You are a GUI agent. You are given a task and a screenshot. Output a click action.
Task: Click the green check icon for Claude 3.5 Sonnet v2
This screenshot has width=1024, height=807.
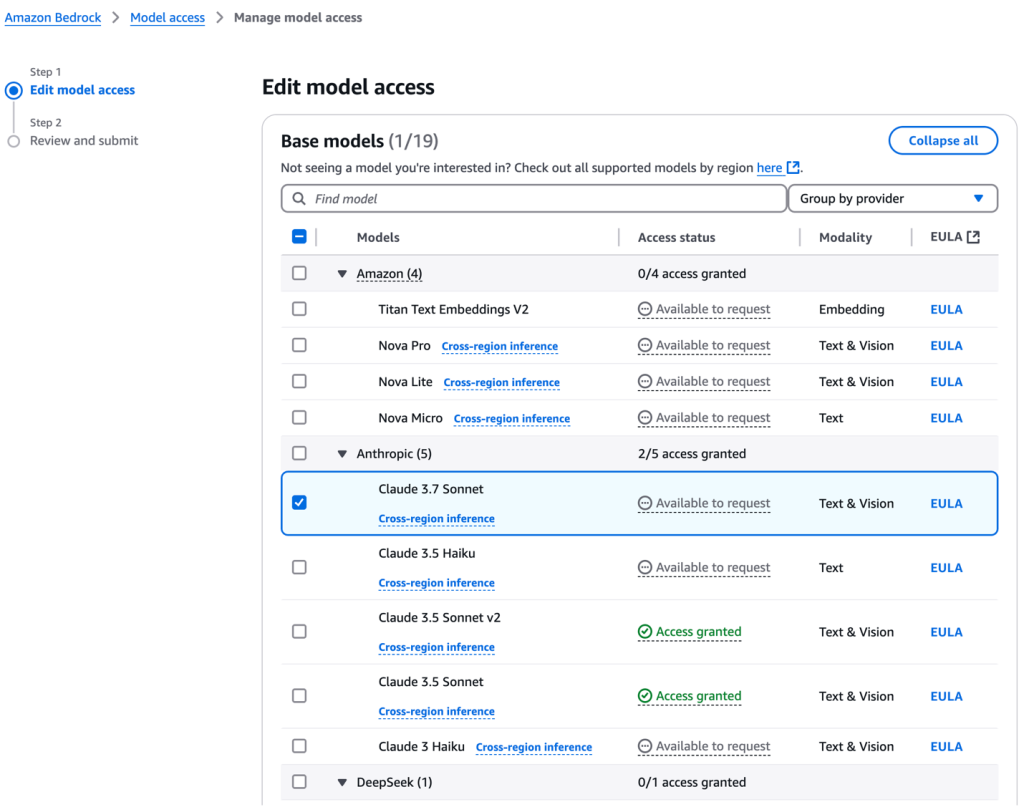645,631
